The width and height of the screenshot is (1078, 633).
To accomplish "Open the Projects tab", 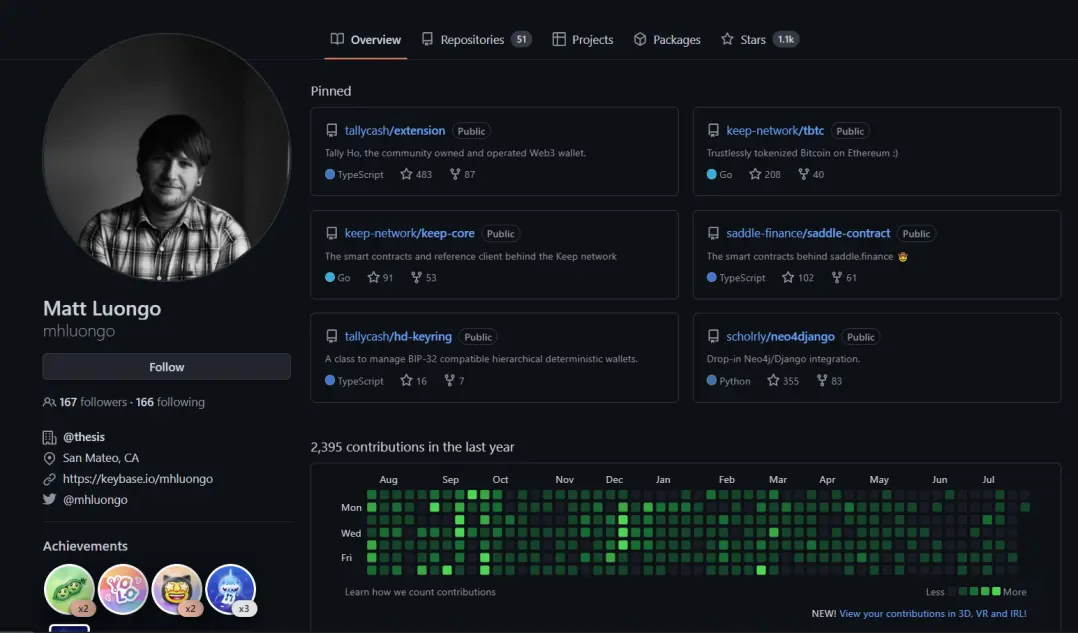I will pyautogui.click(x=582, y=40).
